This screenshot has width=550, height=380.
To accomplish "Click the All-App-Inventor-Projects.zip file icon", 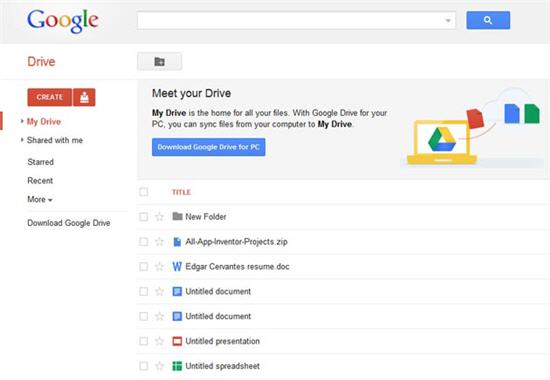I will pyautogui.click(x=177, y=242).
